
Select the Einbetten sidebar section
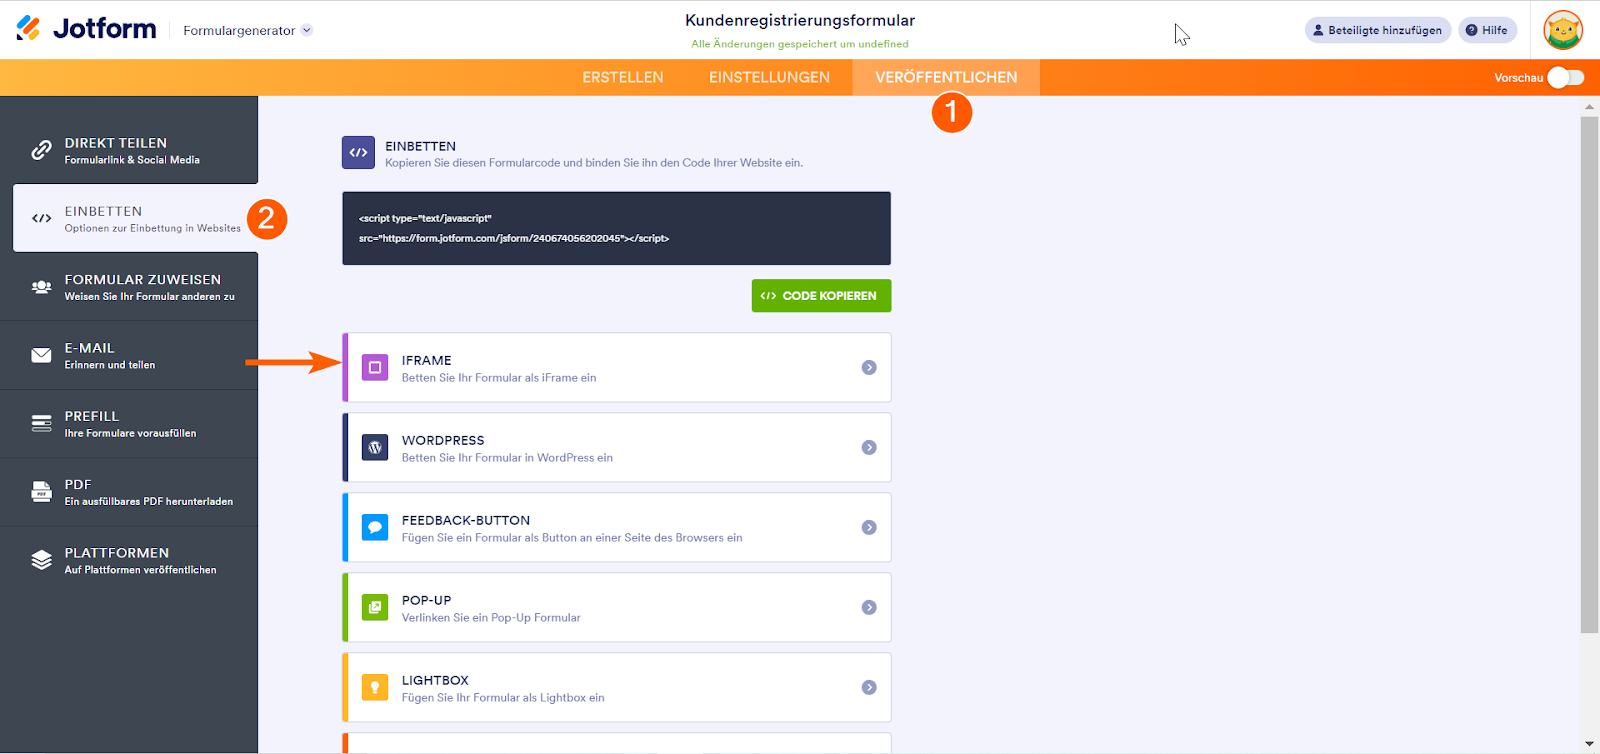(135, 218)
